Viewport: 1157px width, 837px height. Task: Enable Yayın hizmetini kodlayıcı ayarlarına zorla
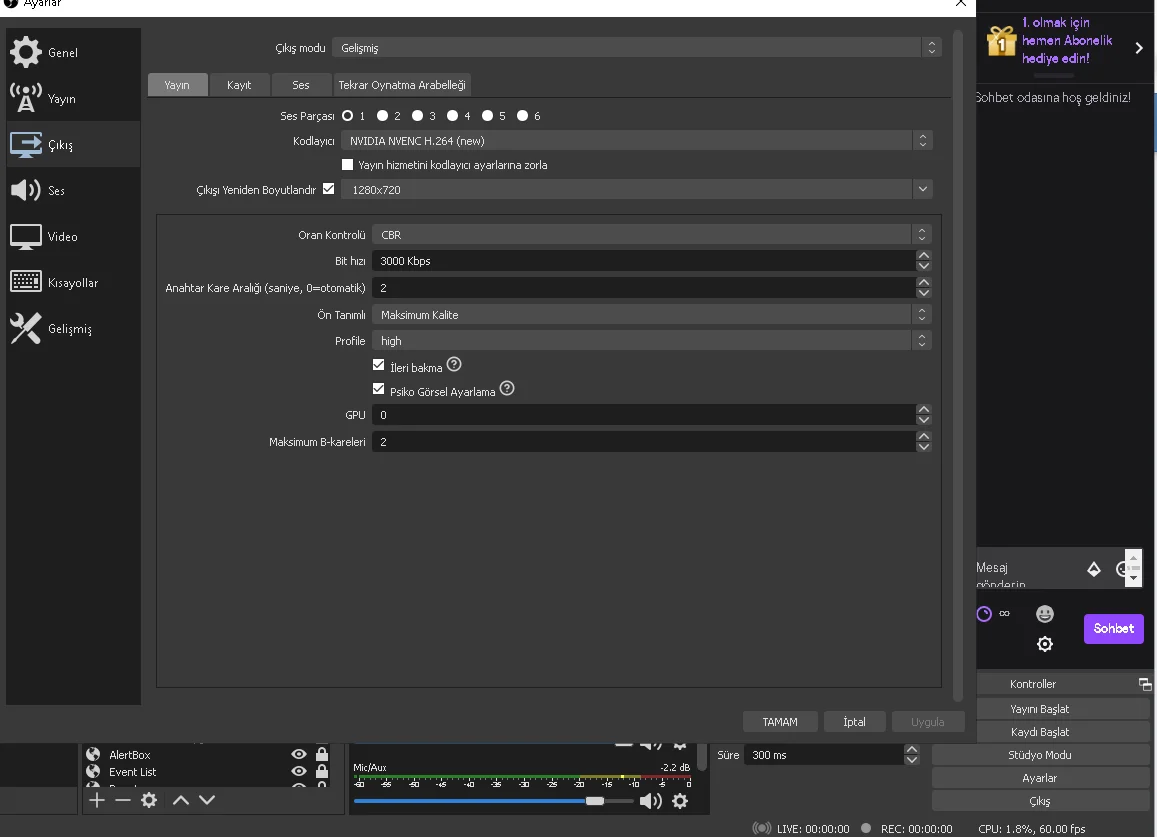coord(348,165)
